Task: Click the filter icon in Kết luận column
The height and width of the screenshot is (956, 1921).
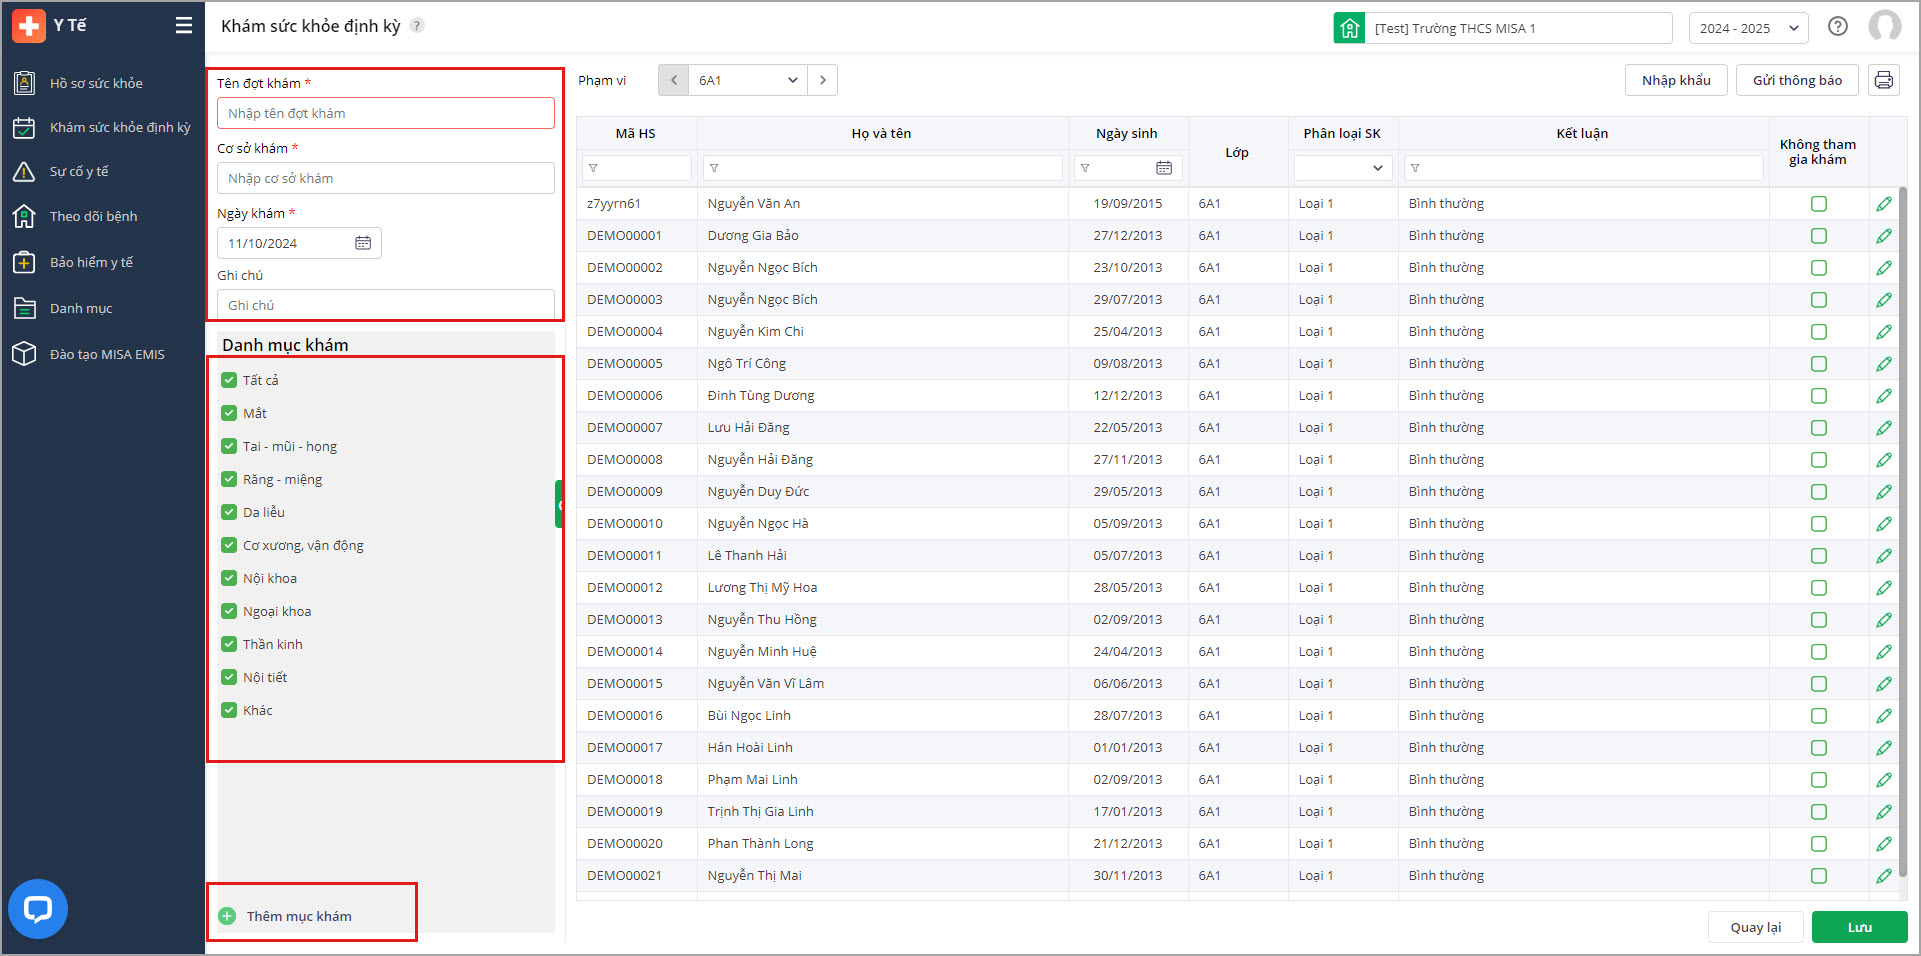Action: point(1415,168)
